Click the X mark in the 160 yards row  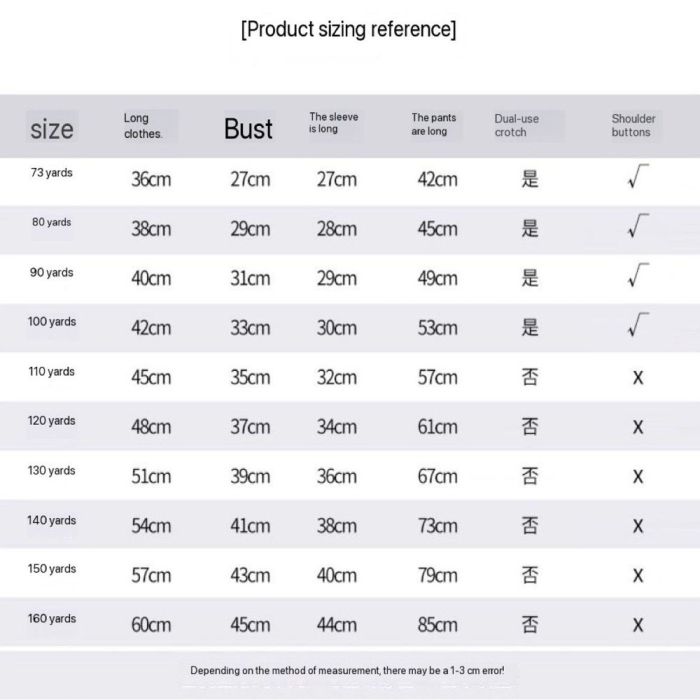638,625
